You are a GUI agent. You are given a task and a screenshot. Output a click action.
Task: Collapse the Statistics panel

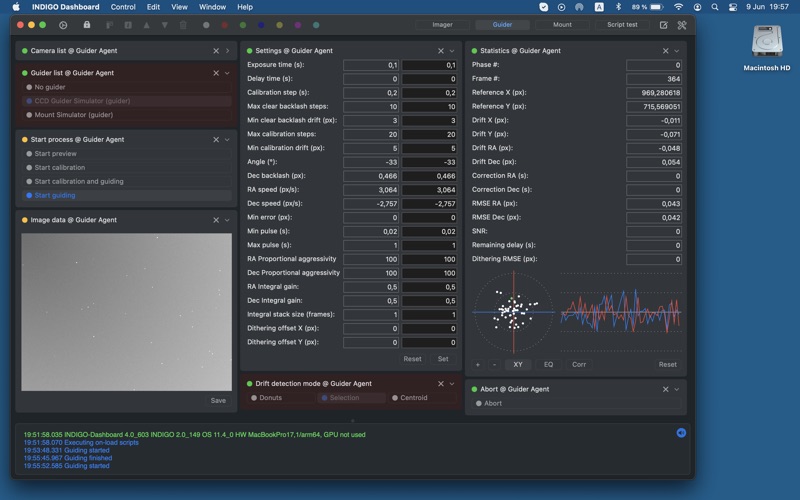677,51
